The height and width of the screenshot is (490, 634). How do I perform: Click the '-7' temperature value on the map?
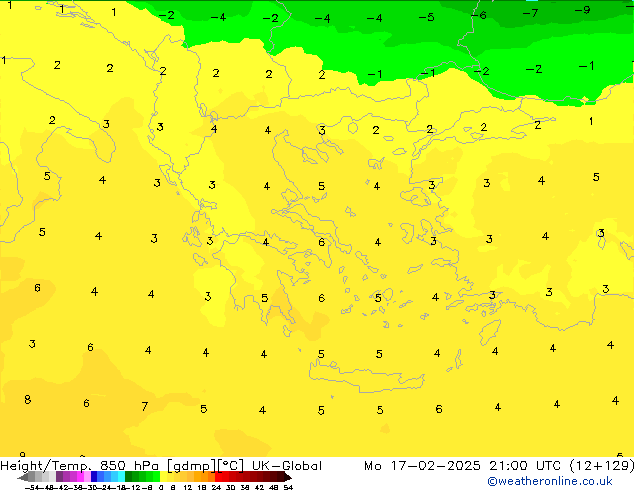[x=530, y=13]
